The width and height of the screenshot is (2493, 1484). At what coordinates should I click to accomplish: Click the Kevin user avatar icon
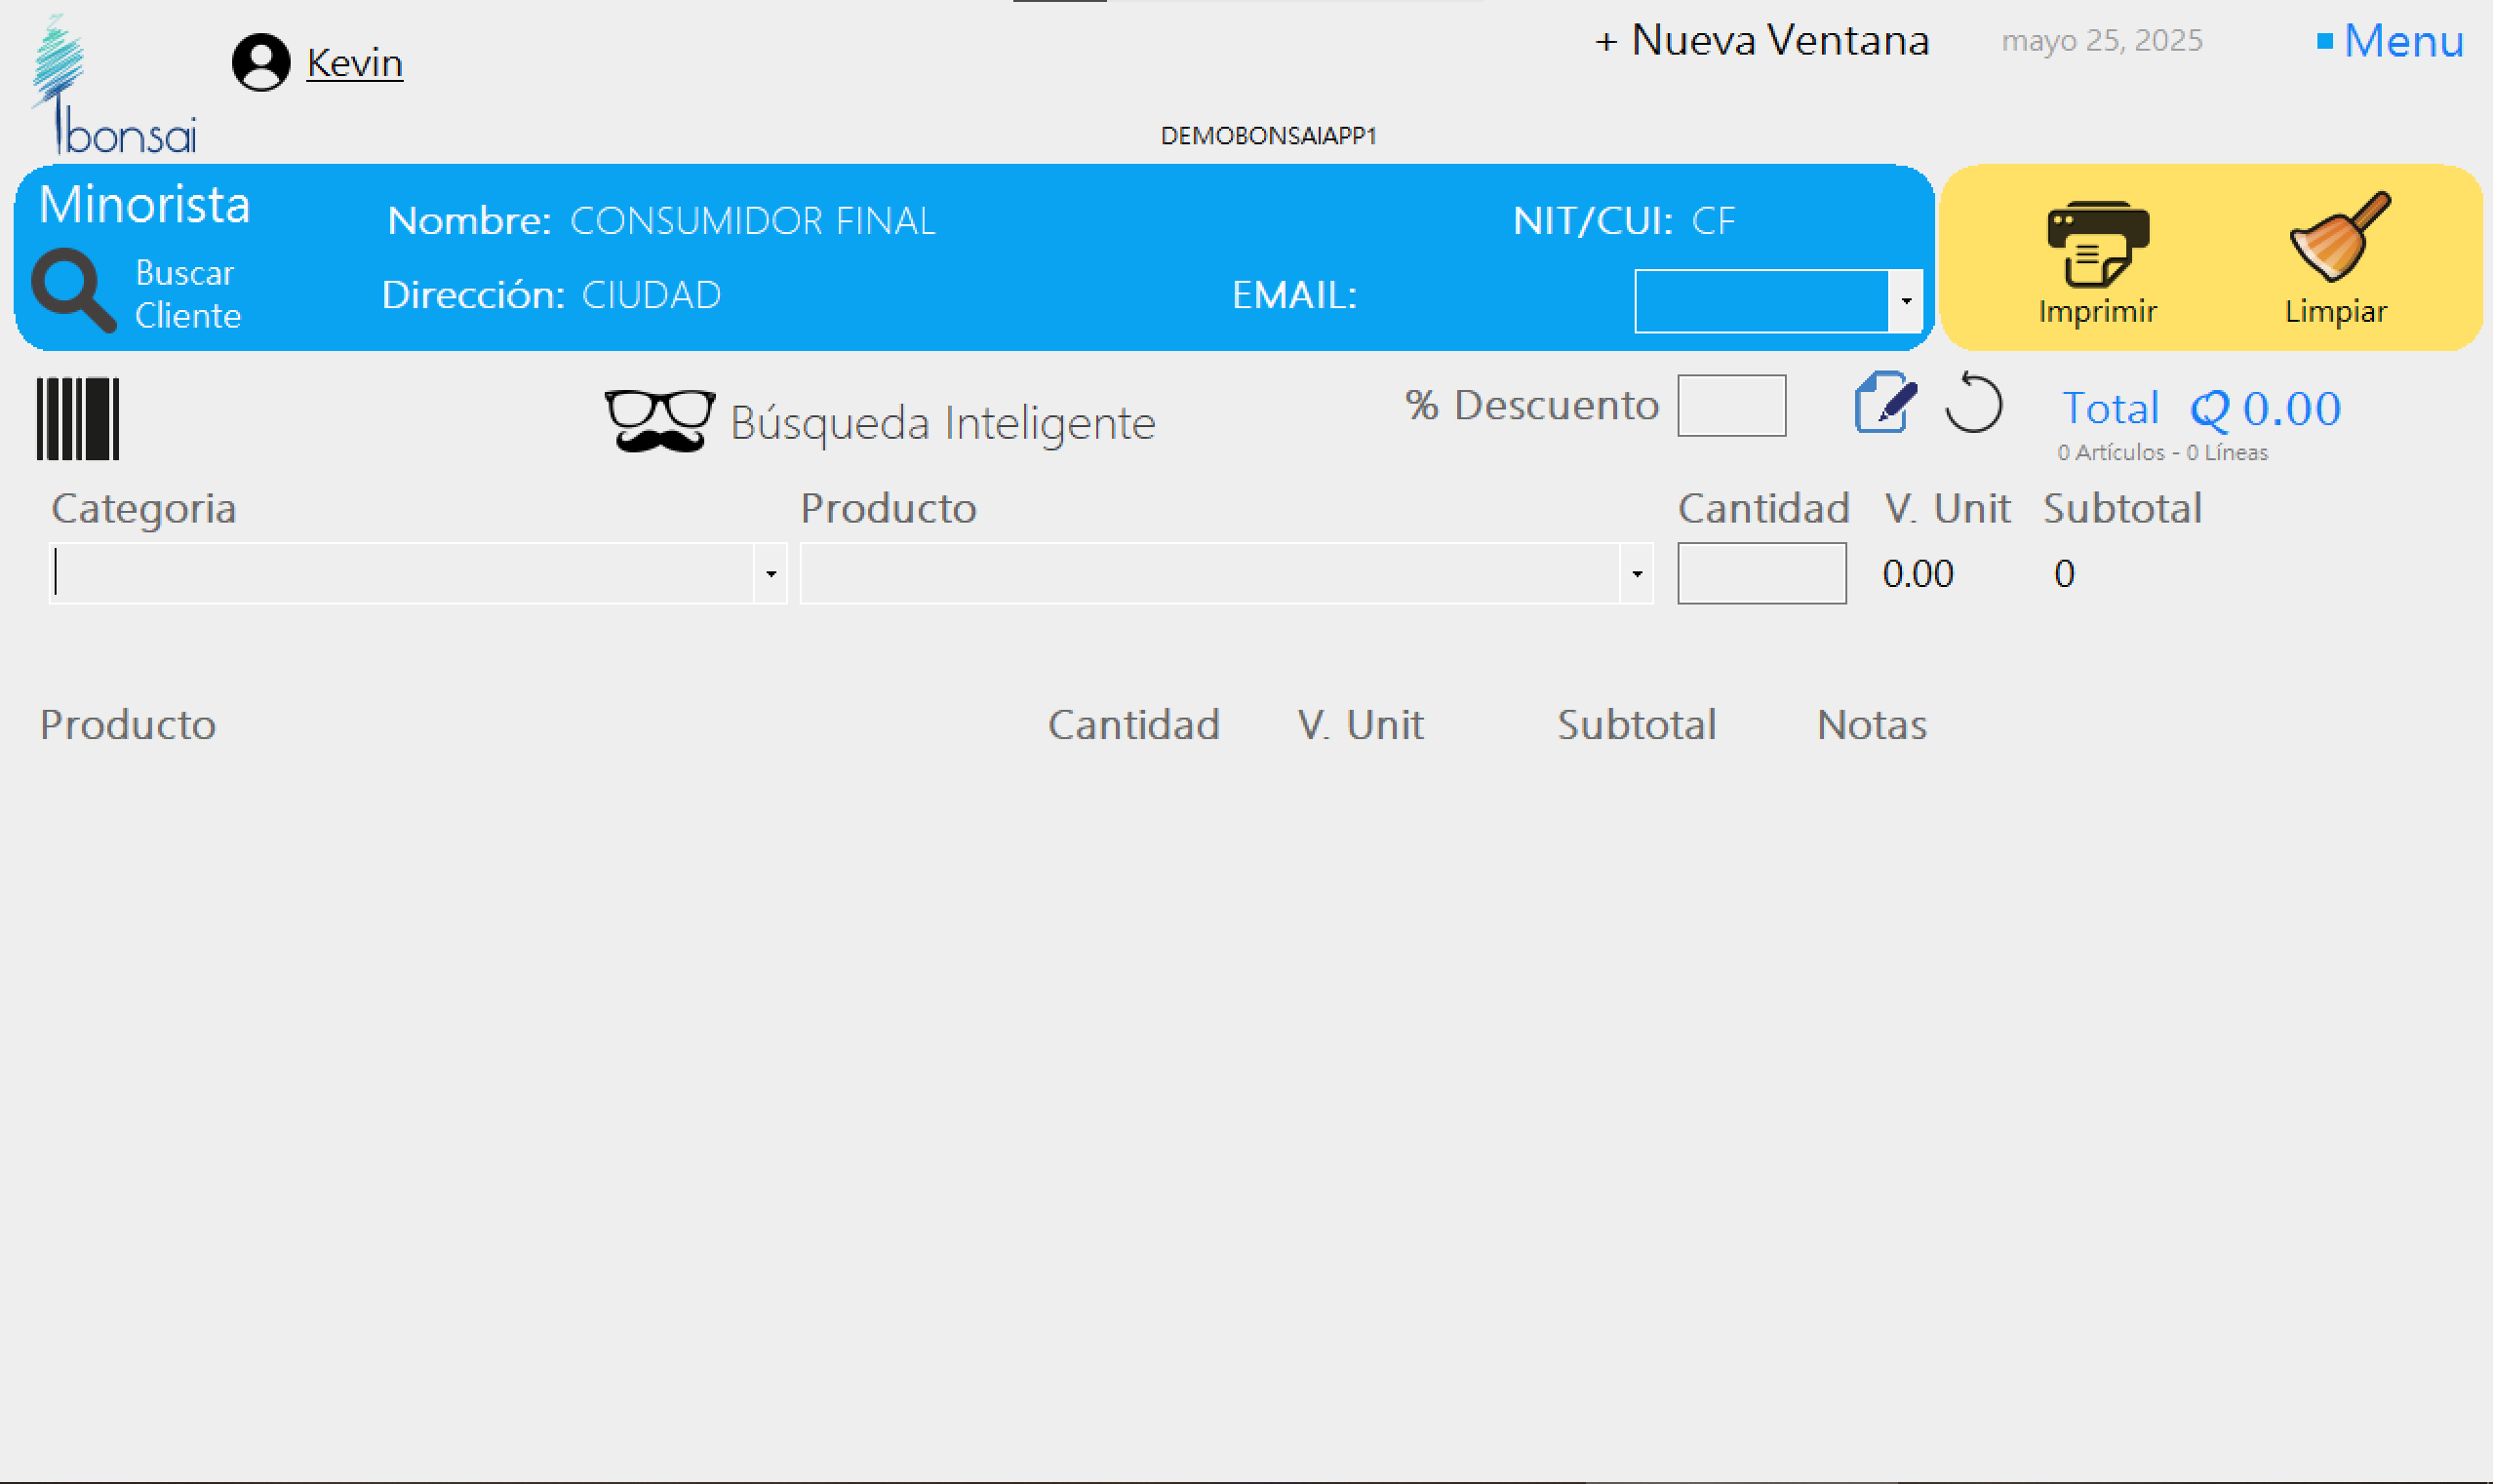pos(259,62)
